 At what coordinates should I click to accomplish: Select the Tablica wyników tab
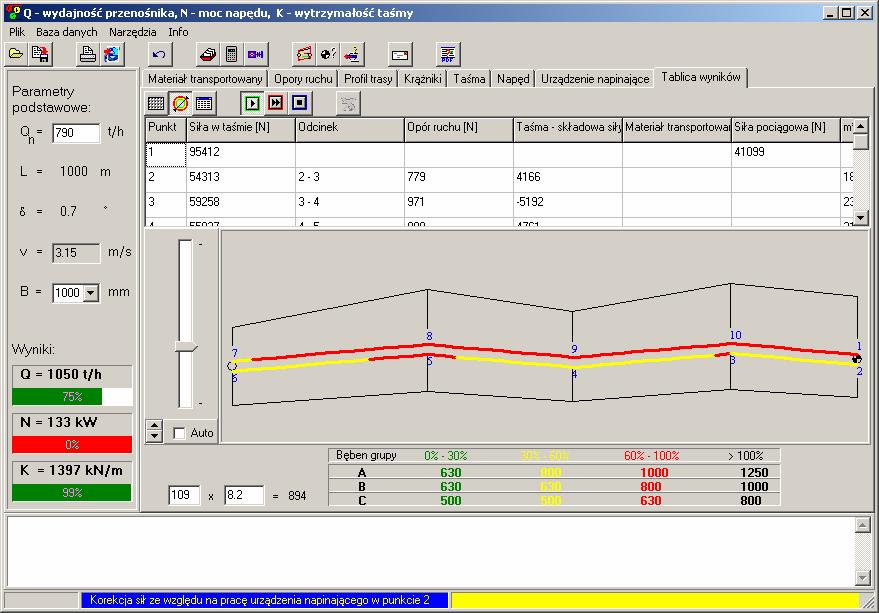point(701,77)
